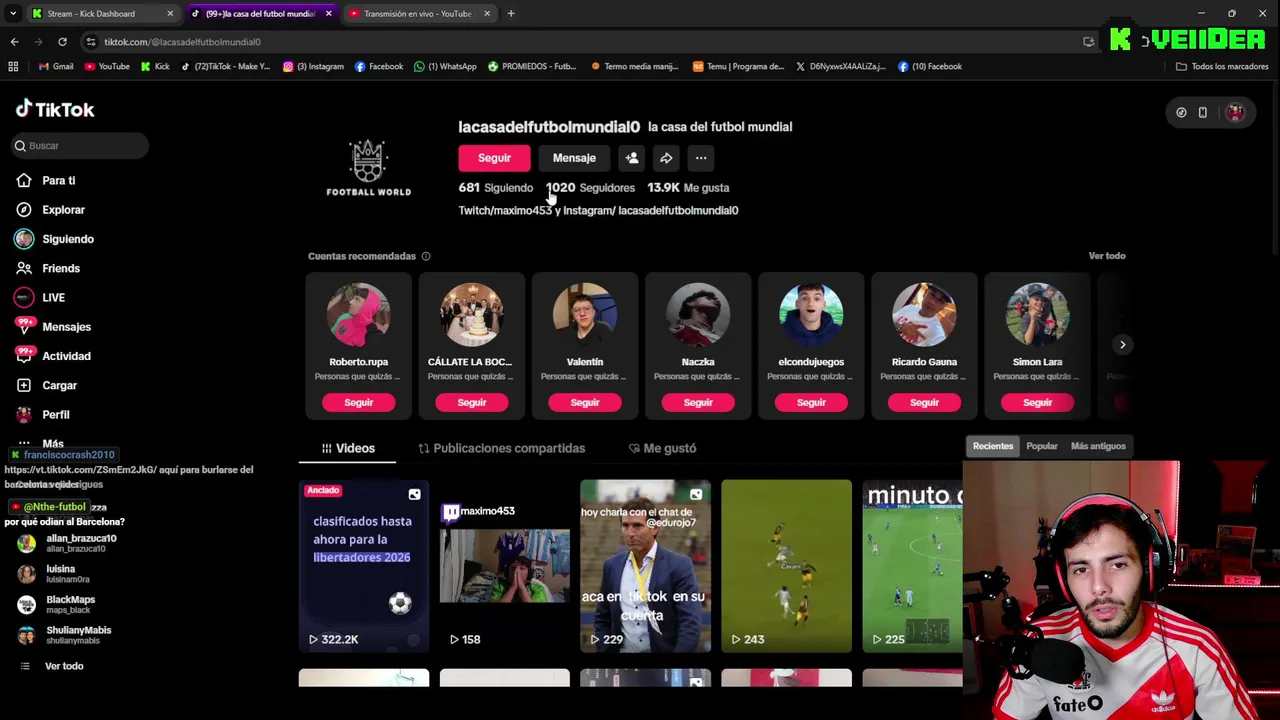1280x720 pixels.
Task: Open the pinned Libertadores 2026 video
Action: [x=364, y=566]
